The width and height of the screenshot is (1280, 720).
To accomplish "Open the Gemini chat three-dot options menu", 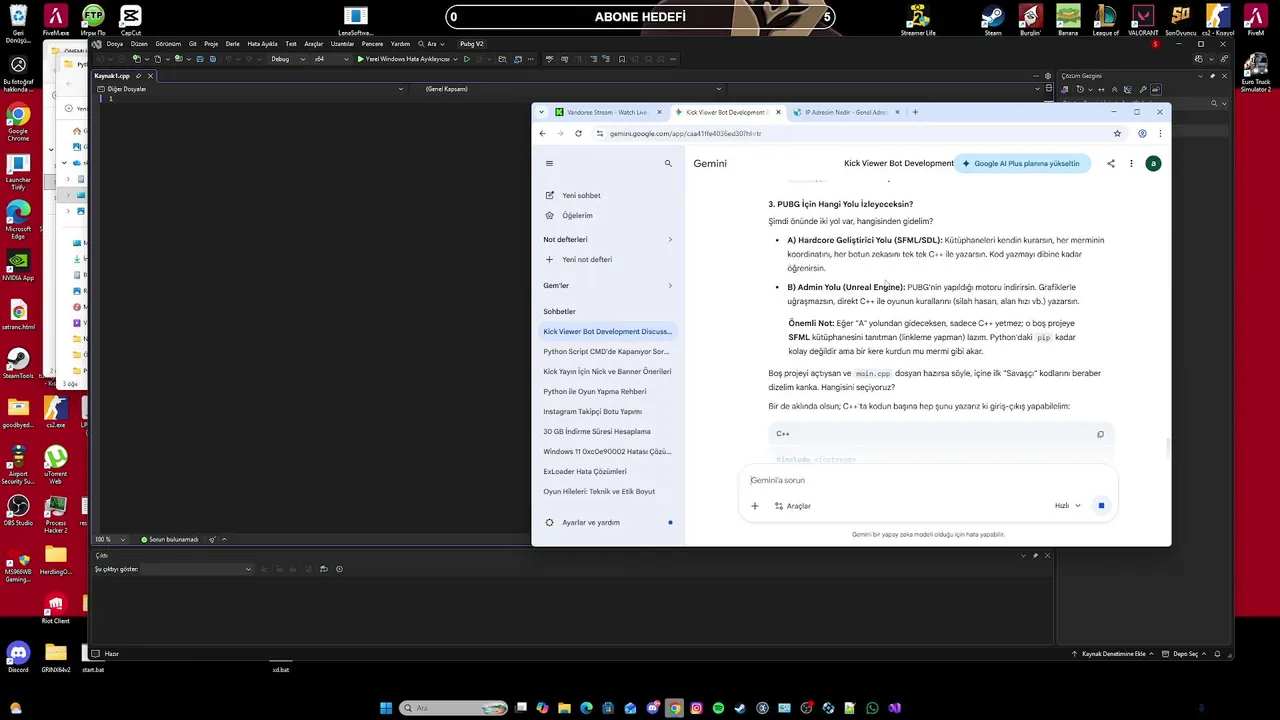I will (x=1131, y=163).
